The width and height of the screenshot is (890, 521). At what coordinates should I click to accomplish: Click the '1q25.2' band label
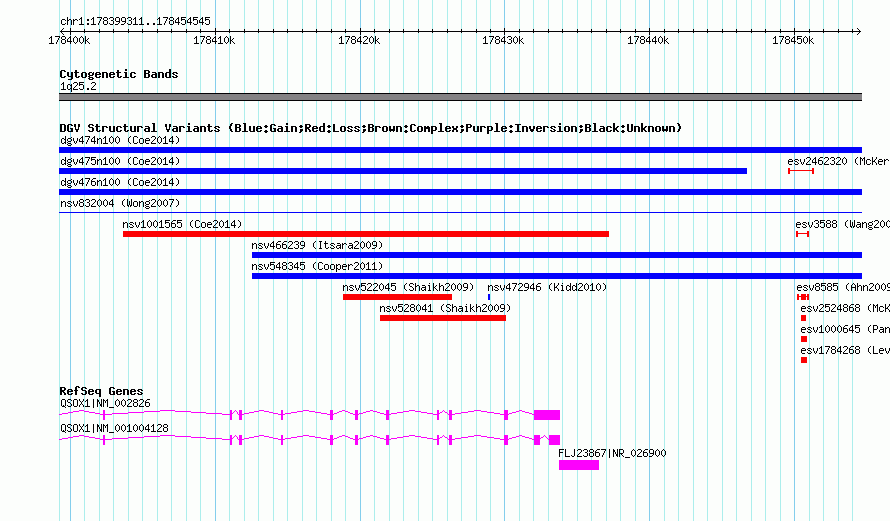78,86
